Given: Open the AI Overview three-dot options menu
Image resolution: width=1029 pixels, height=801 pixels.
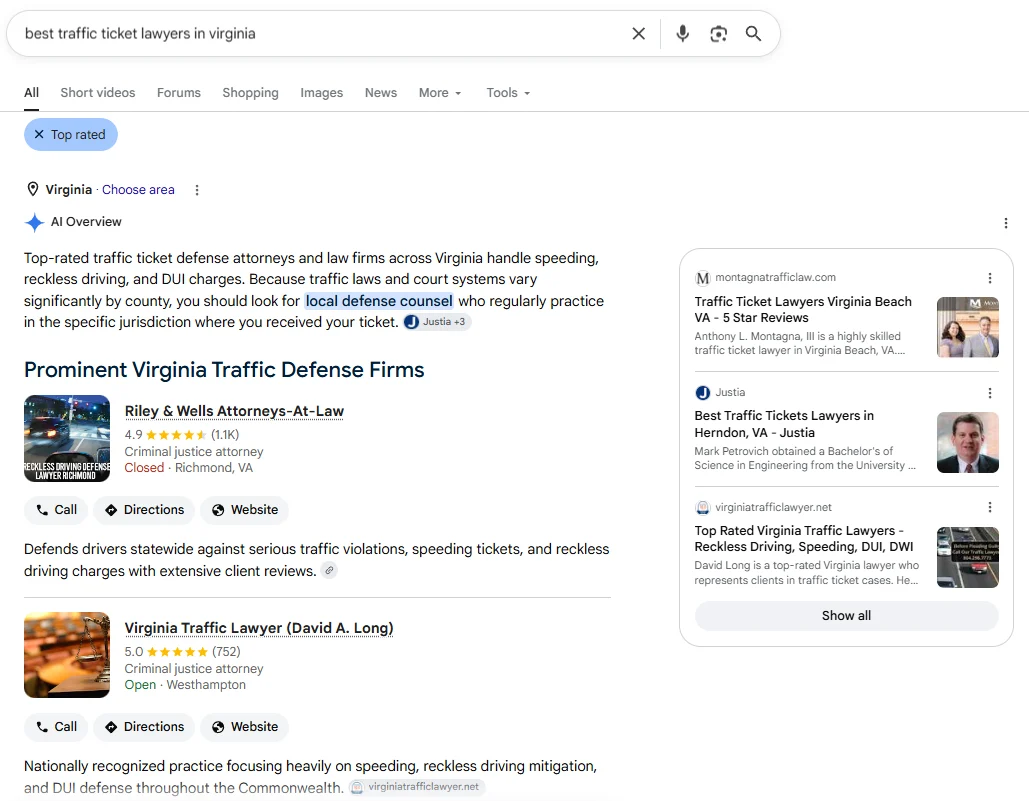Looking at the screenshot, I should click(1005, 223).
